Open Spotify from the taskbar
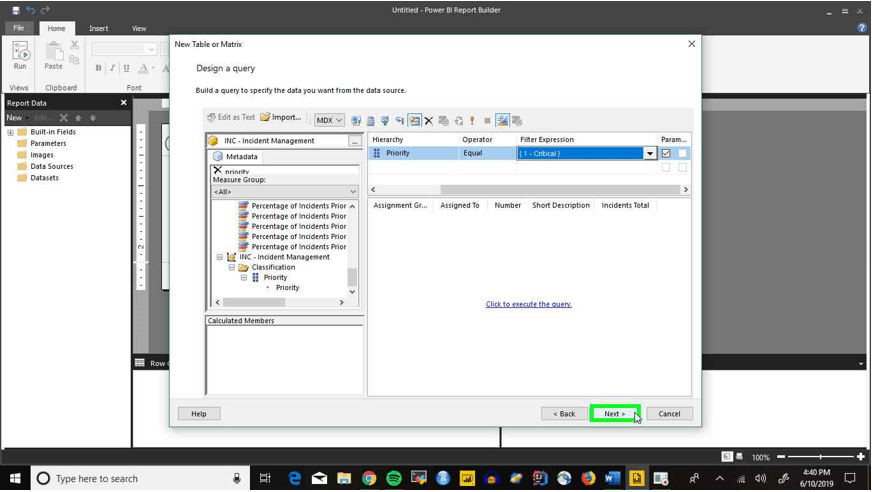The height and width of the screenshot is (492, 872). [x=394, y=478]
